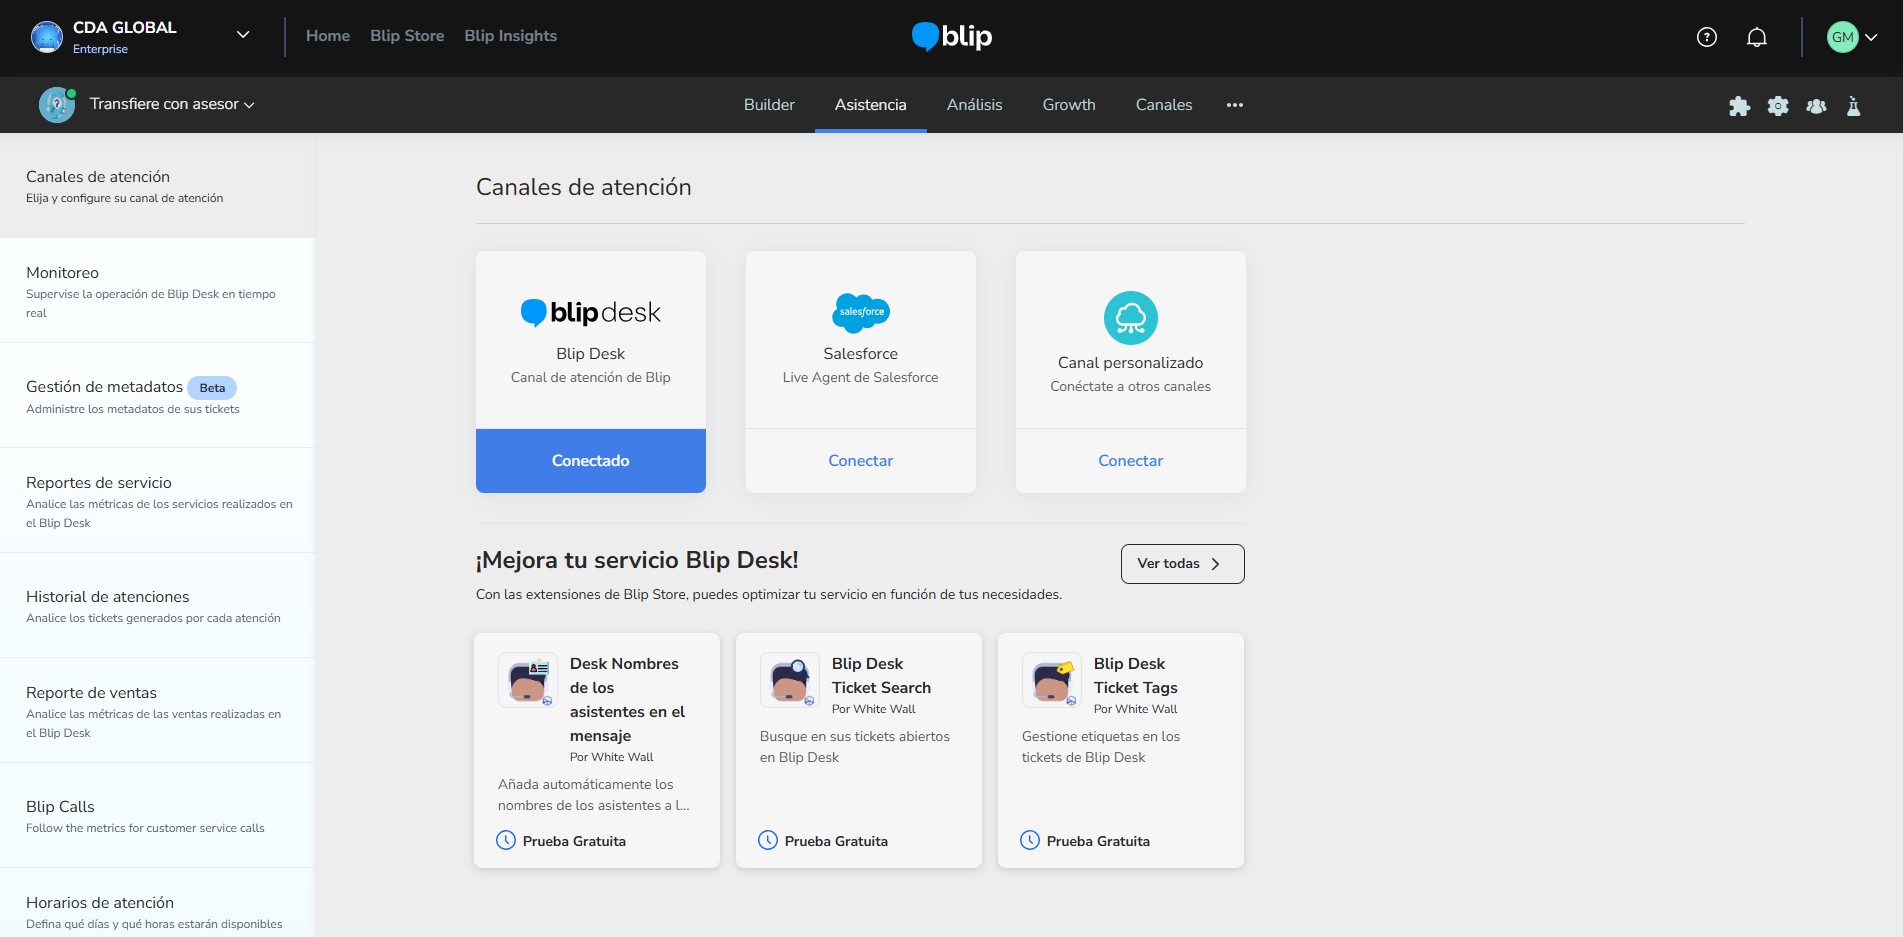Go to Home in top navigation

328,36
